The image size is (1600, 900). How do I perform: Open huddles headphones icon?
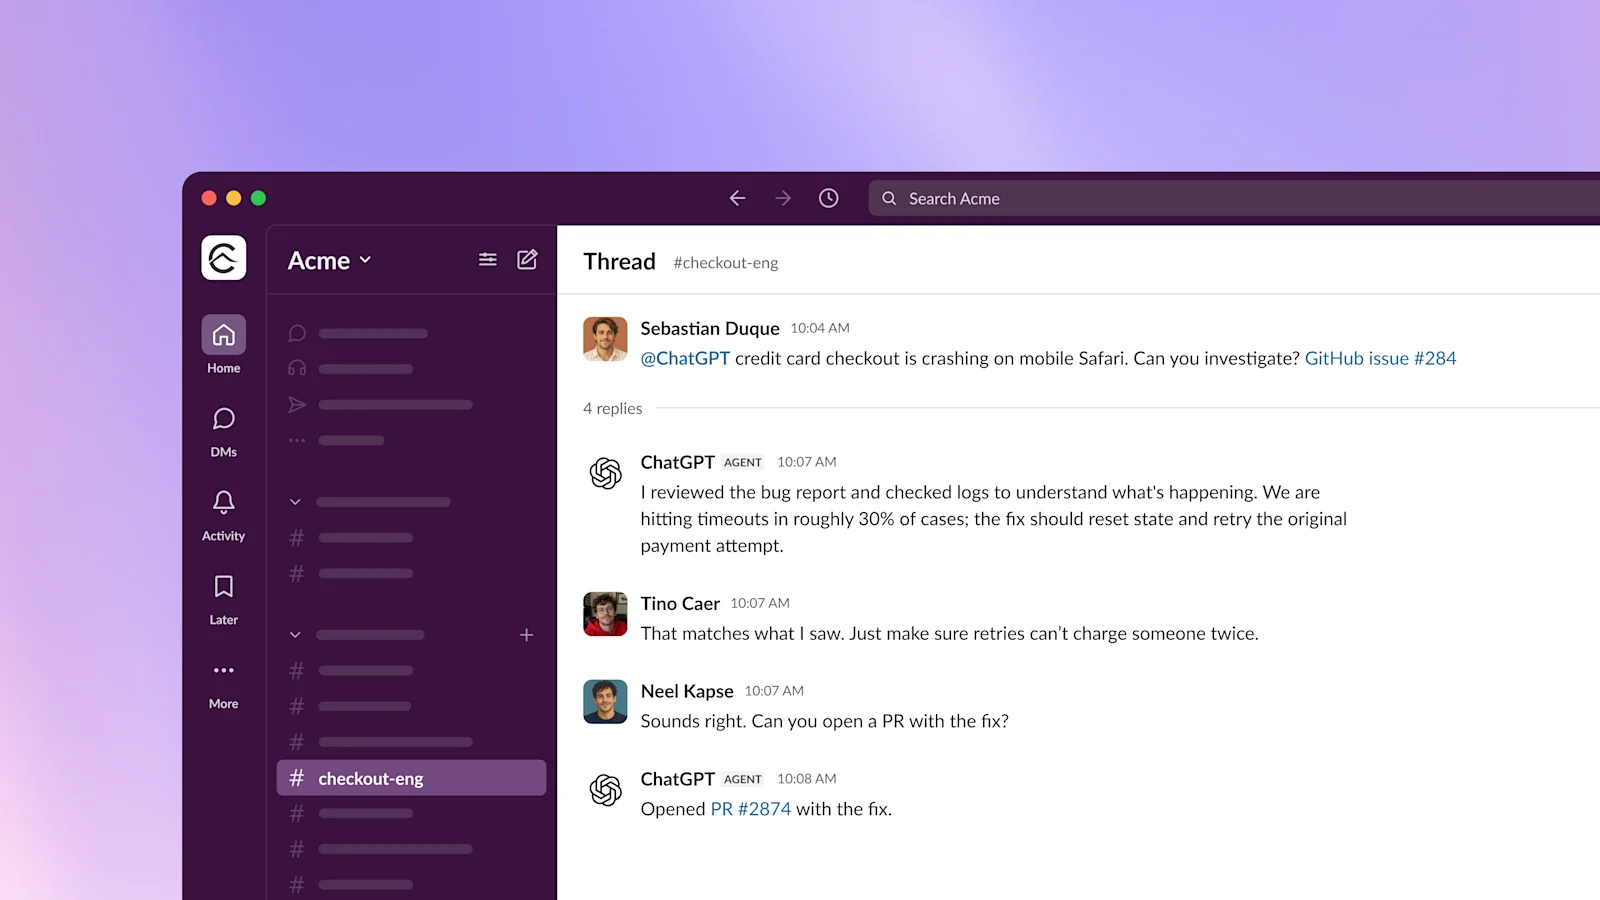297,368
